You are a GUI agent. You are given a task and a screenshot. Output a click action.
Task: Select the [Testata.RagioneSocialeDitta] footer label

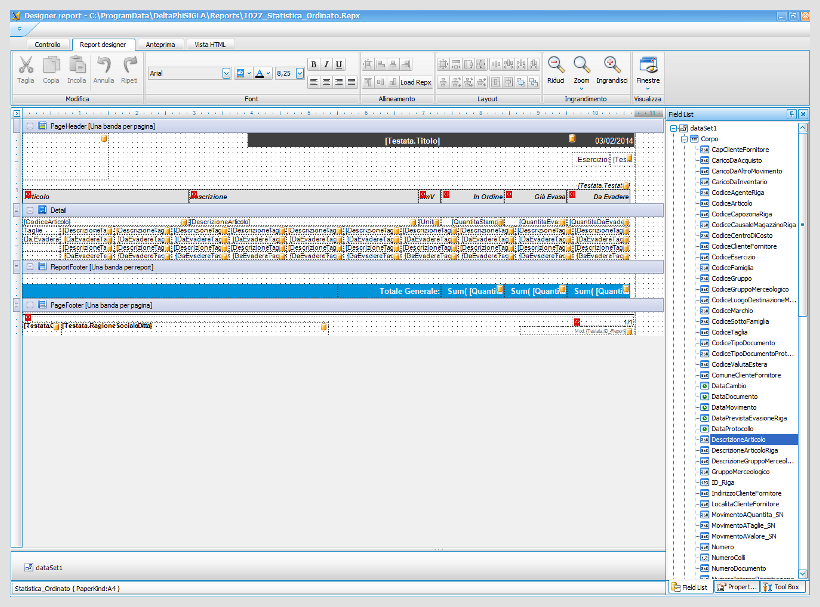pyautogui.click(x=193, y=326)
